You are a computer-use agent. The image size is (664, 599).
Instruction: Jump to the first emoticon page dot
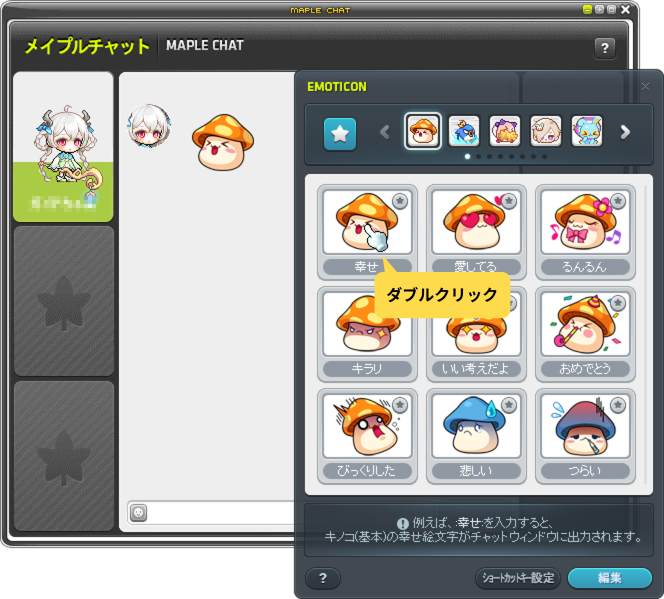pos(468,157)
